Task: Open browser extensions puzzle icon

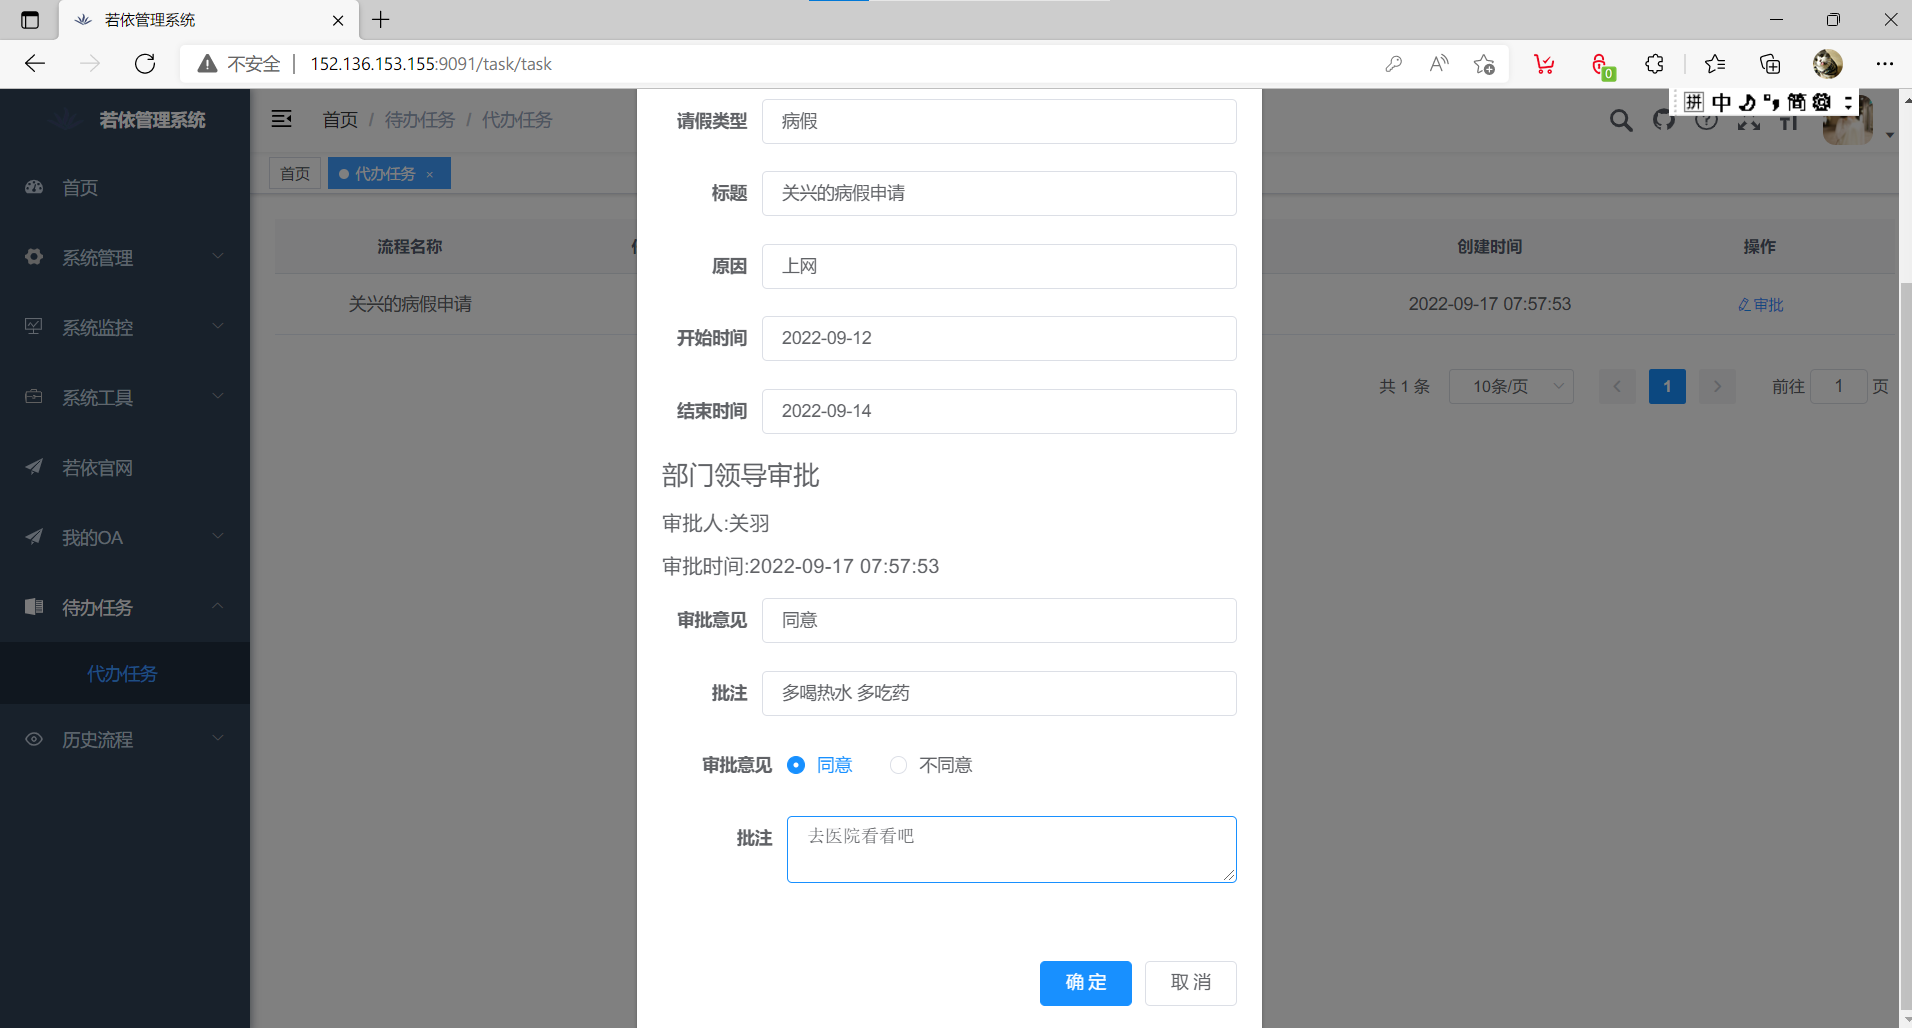Action: [x=1654, y=64]
